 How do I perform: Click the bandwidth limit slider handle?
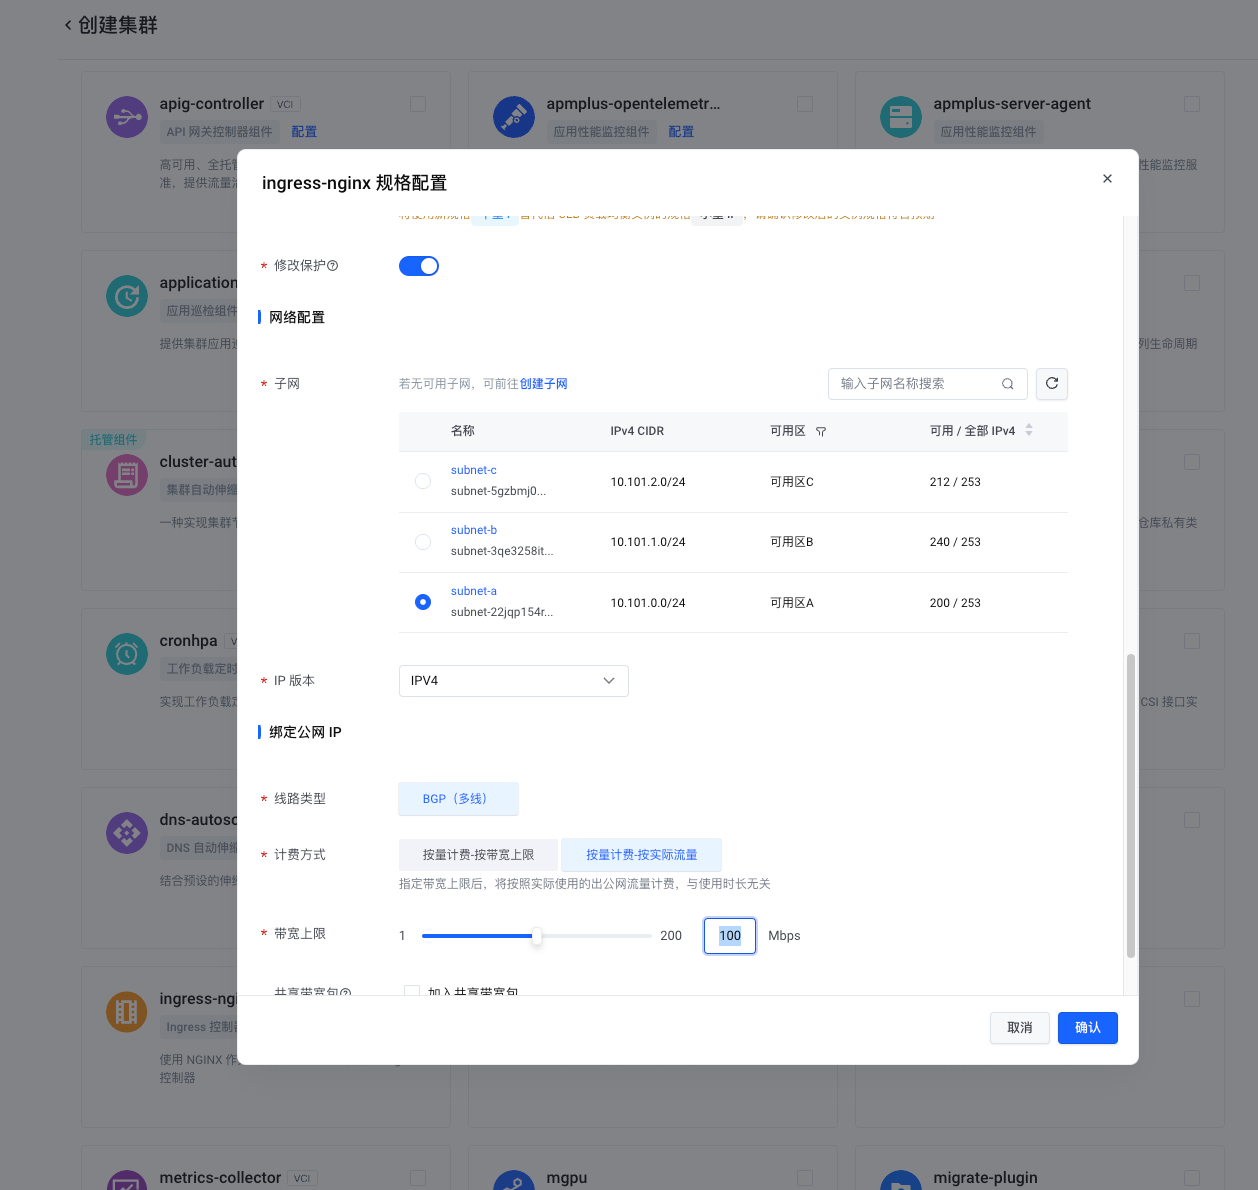point(537,936)
